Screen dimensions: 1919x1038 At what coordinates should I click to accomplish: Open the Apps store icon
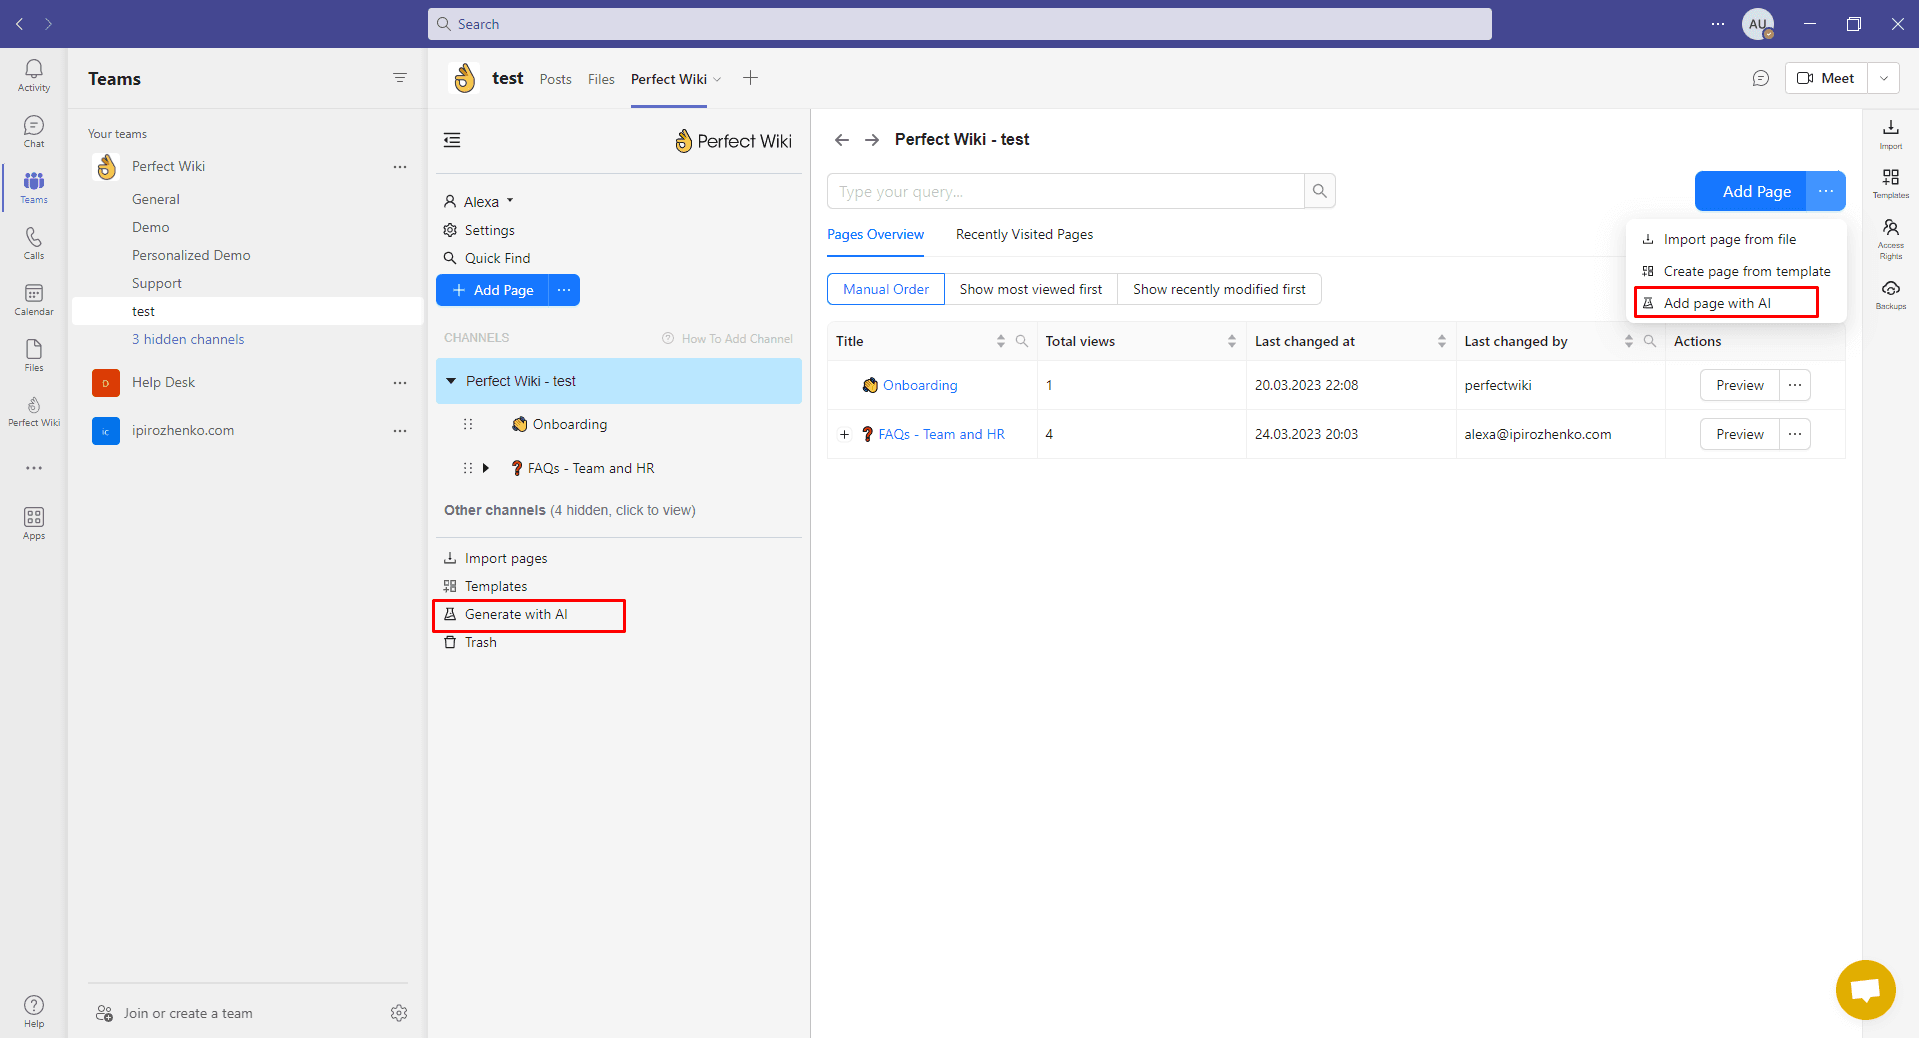(34, 523)
